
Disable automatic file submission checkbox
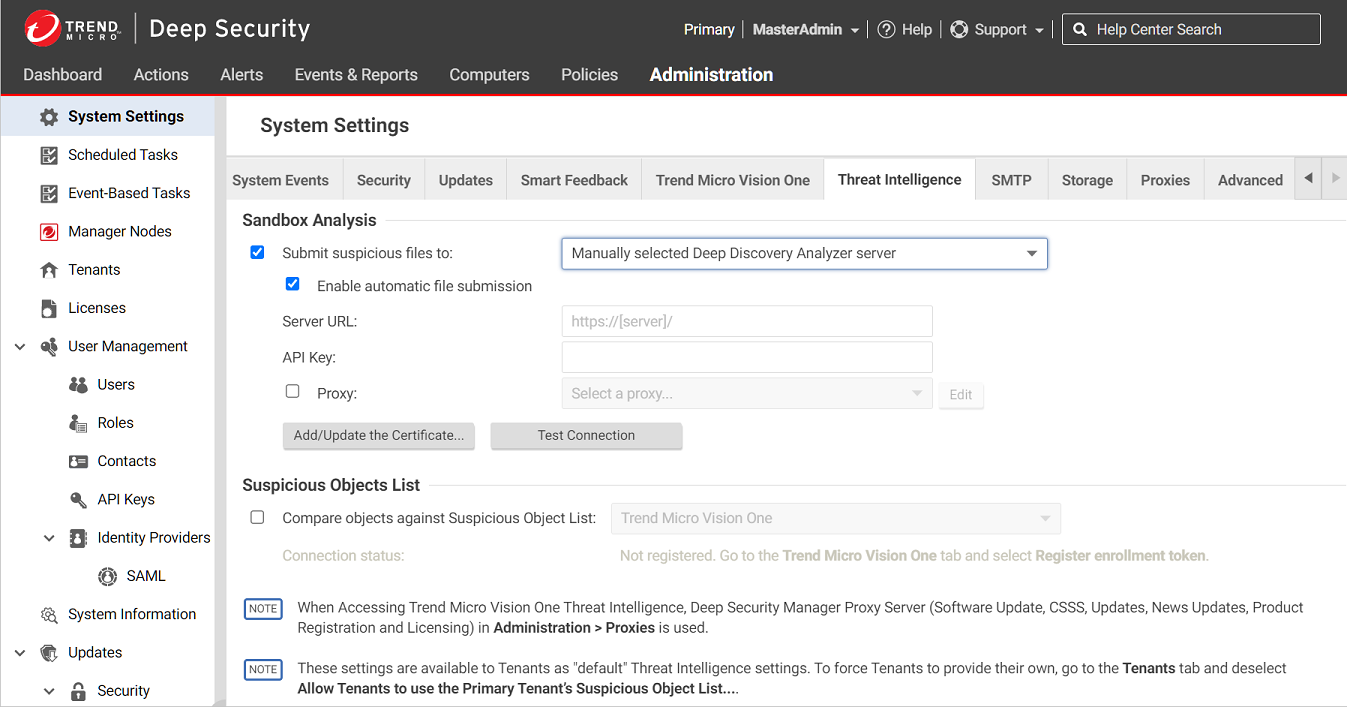(x=292, y=285)
